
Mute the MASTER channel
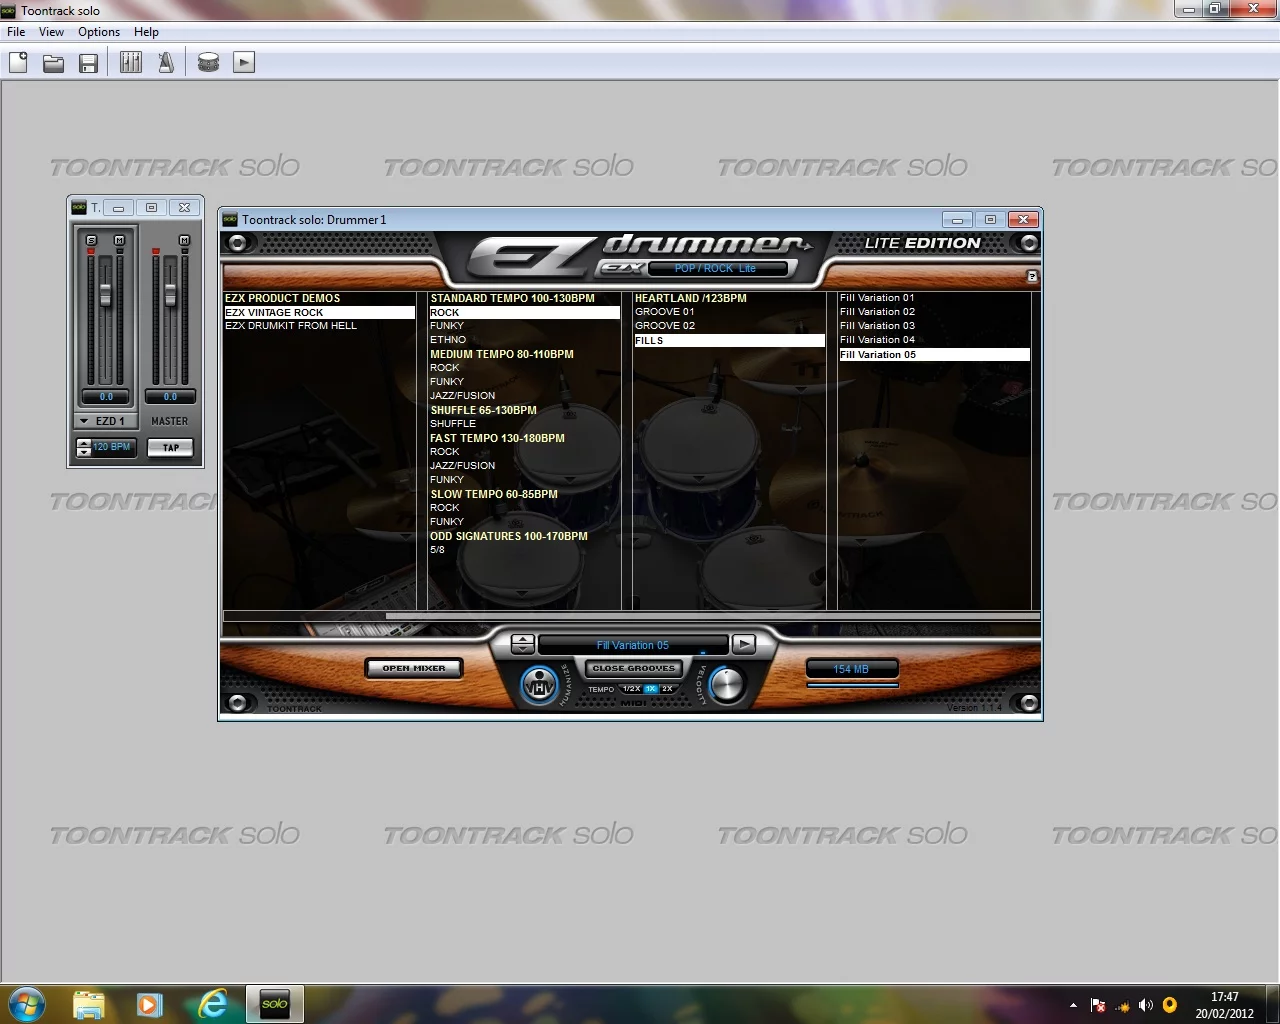tap(184, 240)
